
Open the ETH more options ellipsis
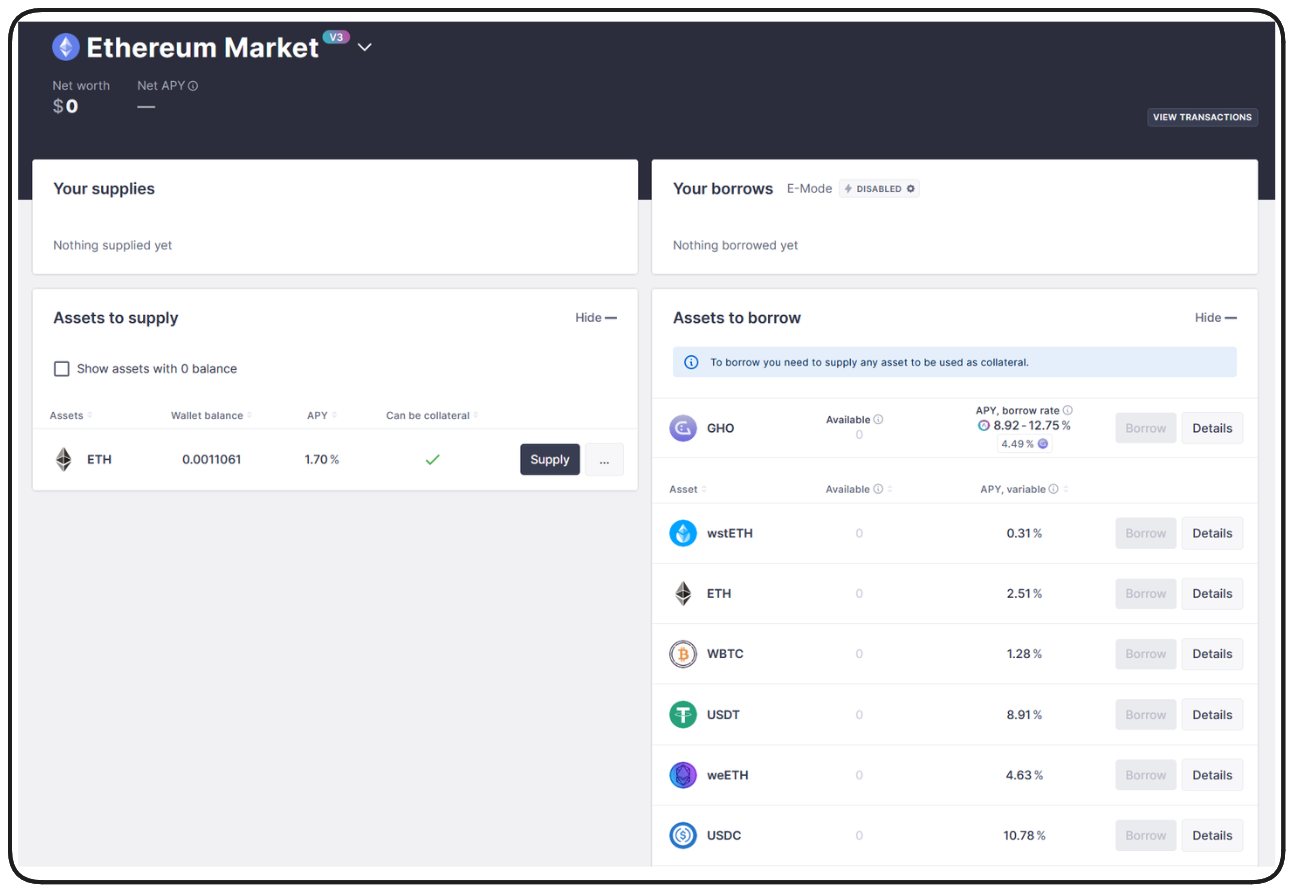pyautogui.click(x=604, y=460)
